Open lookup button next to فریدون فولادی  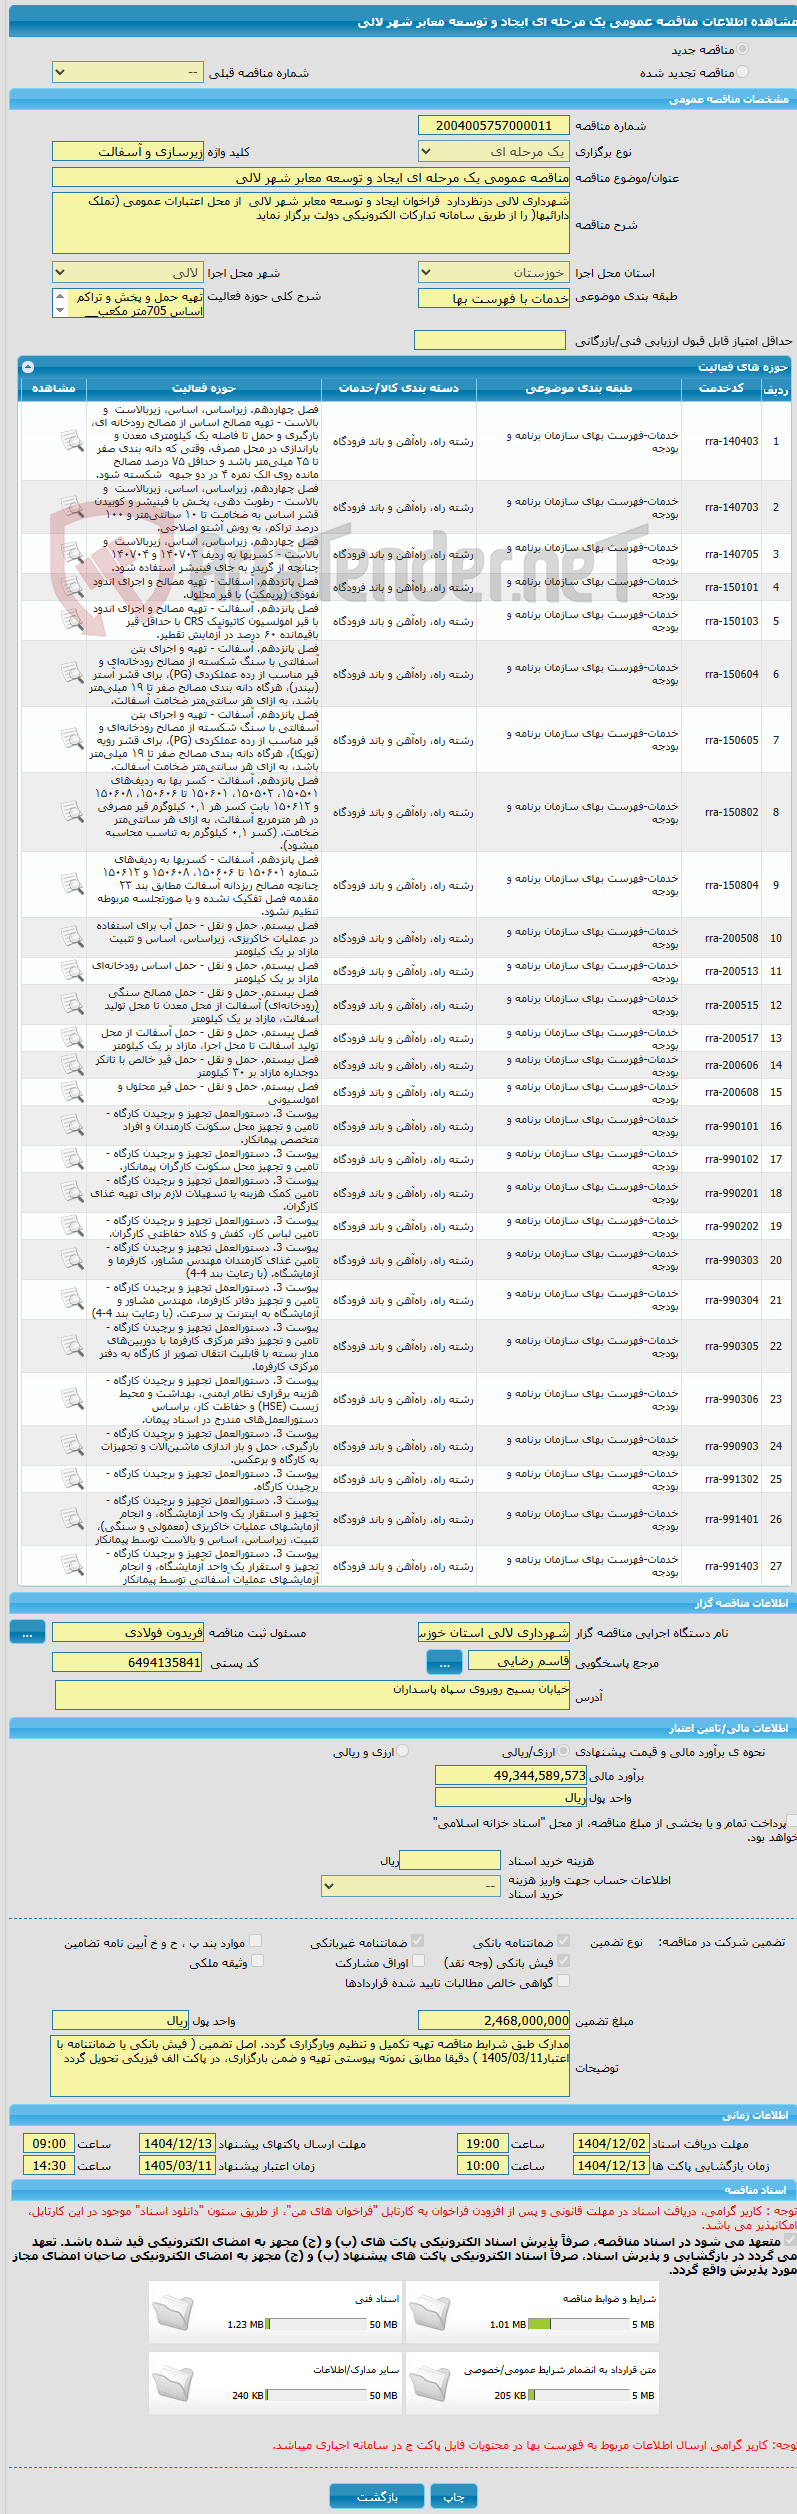[x=27, y=1632]
